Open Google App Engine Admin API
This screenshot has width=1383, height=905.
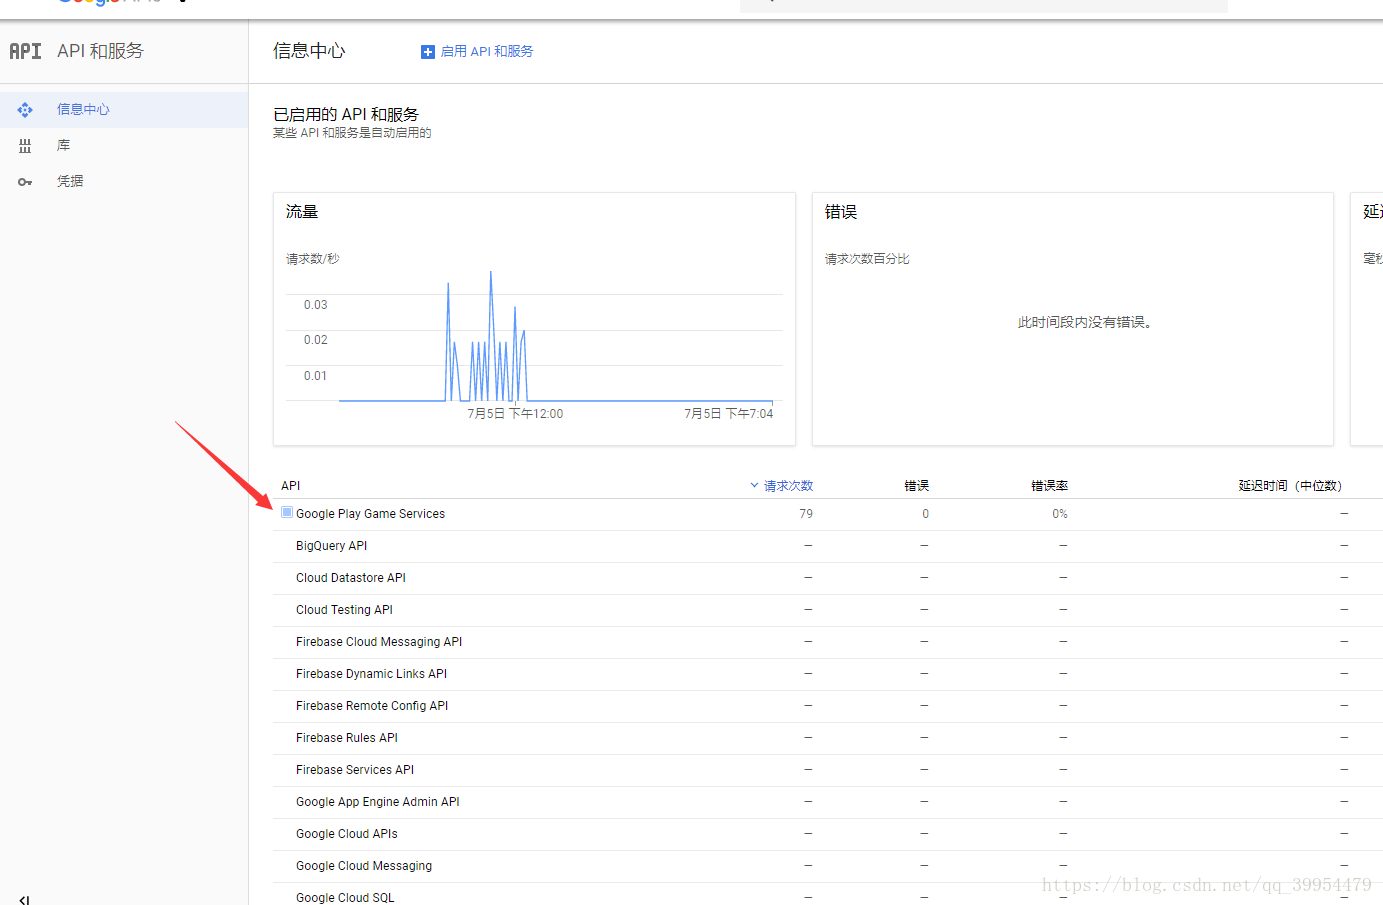tap(378, 802)
